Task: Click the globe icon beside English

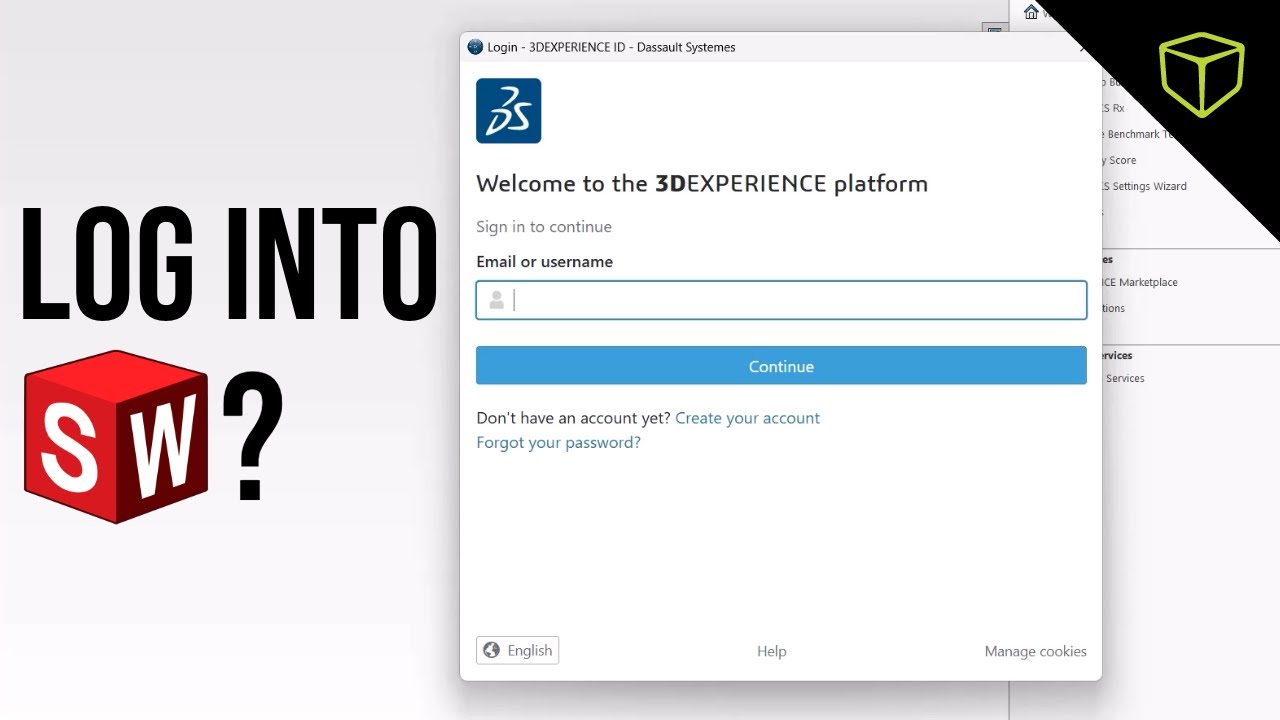Action: [x=491, y=650]
